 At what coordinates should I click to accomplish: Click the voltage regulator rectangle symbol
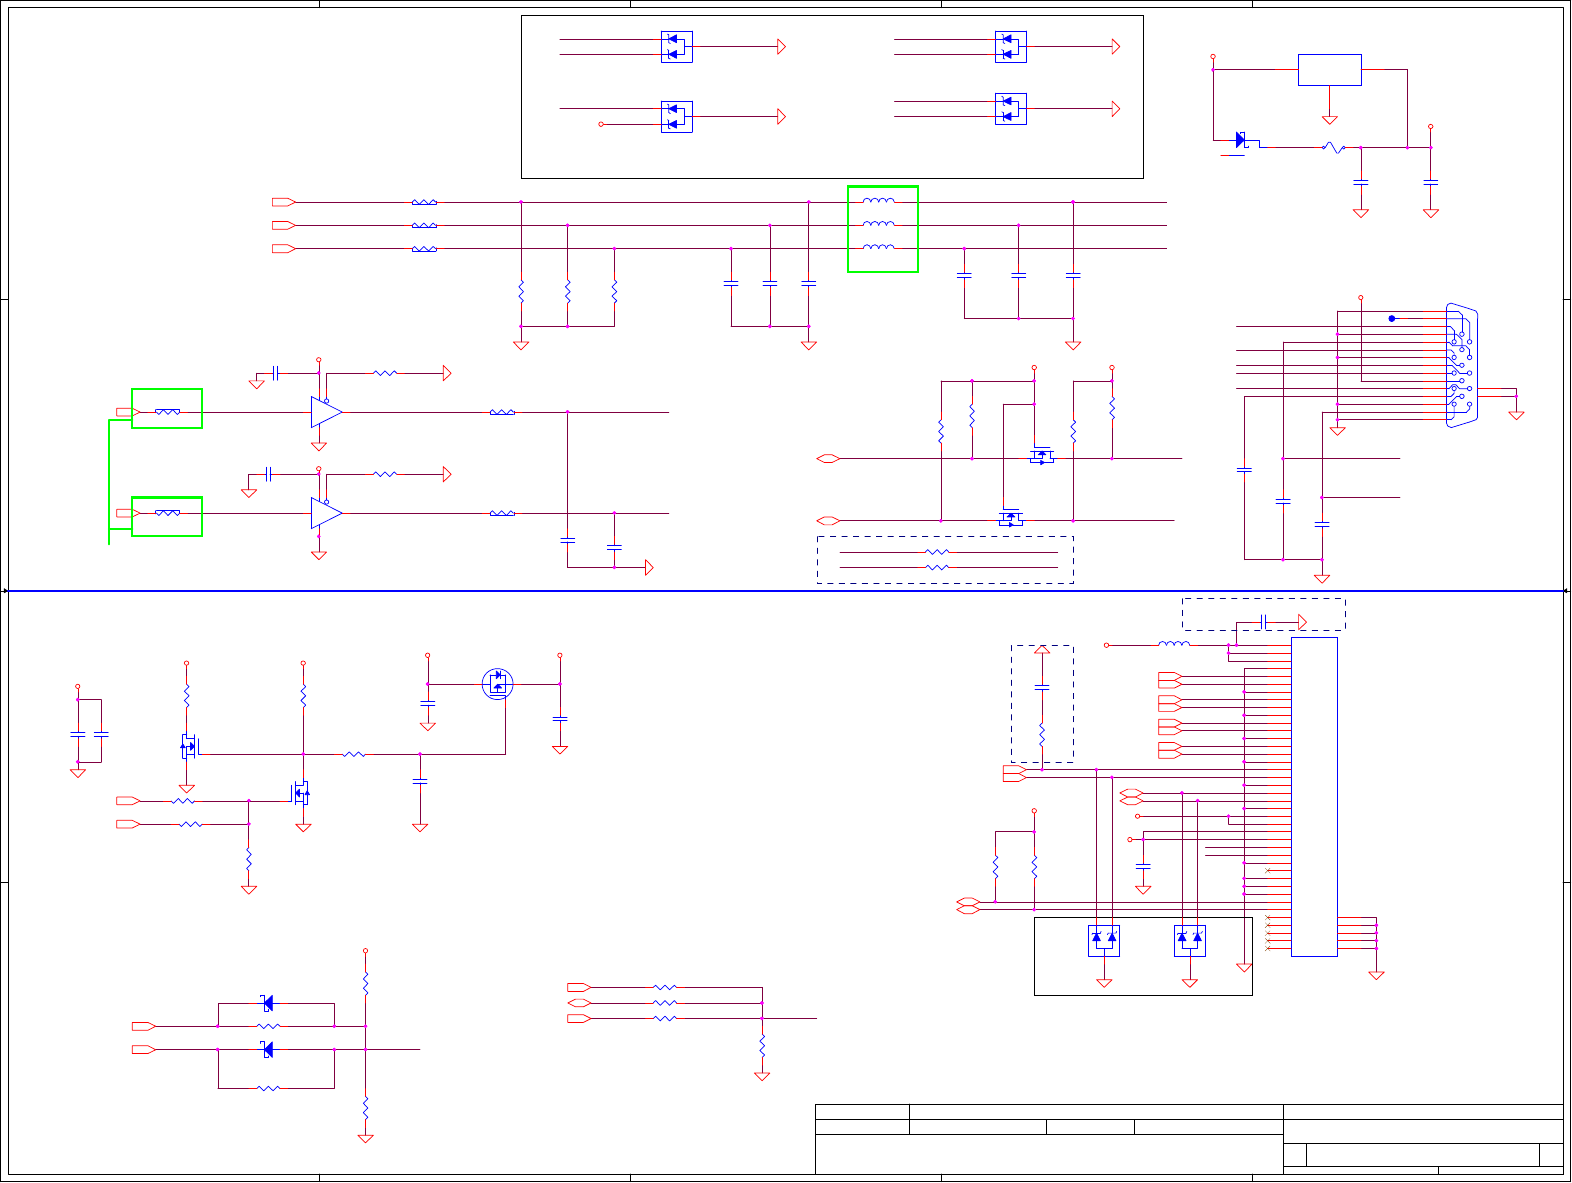click(x=1330, y=70)
